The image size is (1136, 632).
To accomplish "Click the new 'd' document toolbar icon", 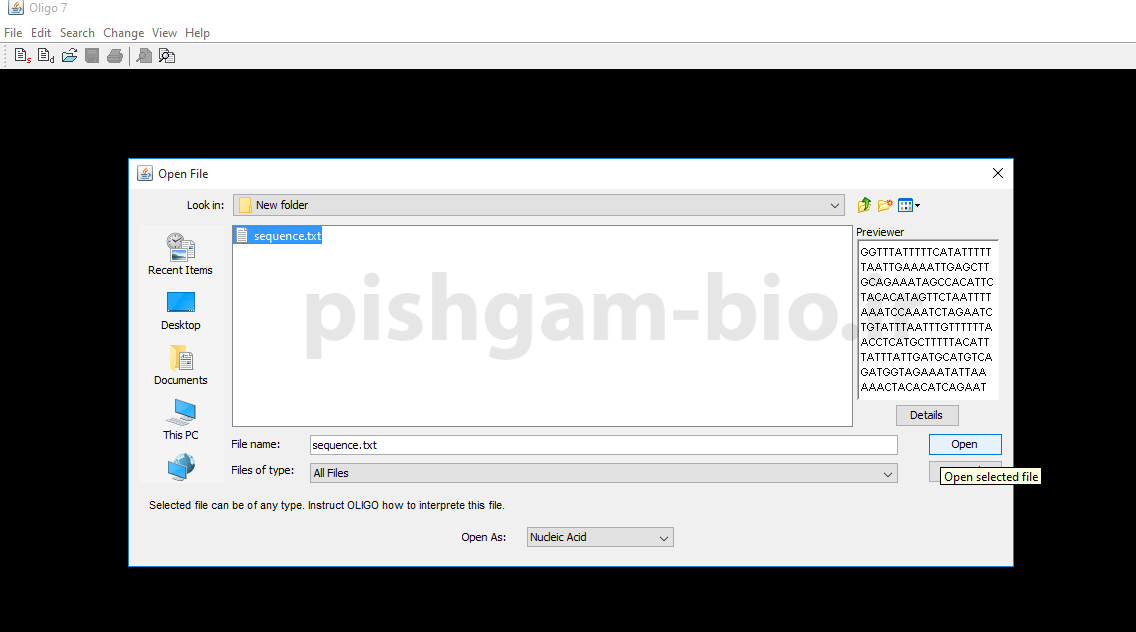I will click(45, 56).
